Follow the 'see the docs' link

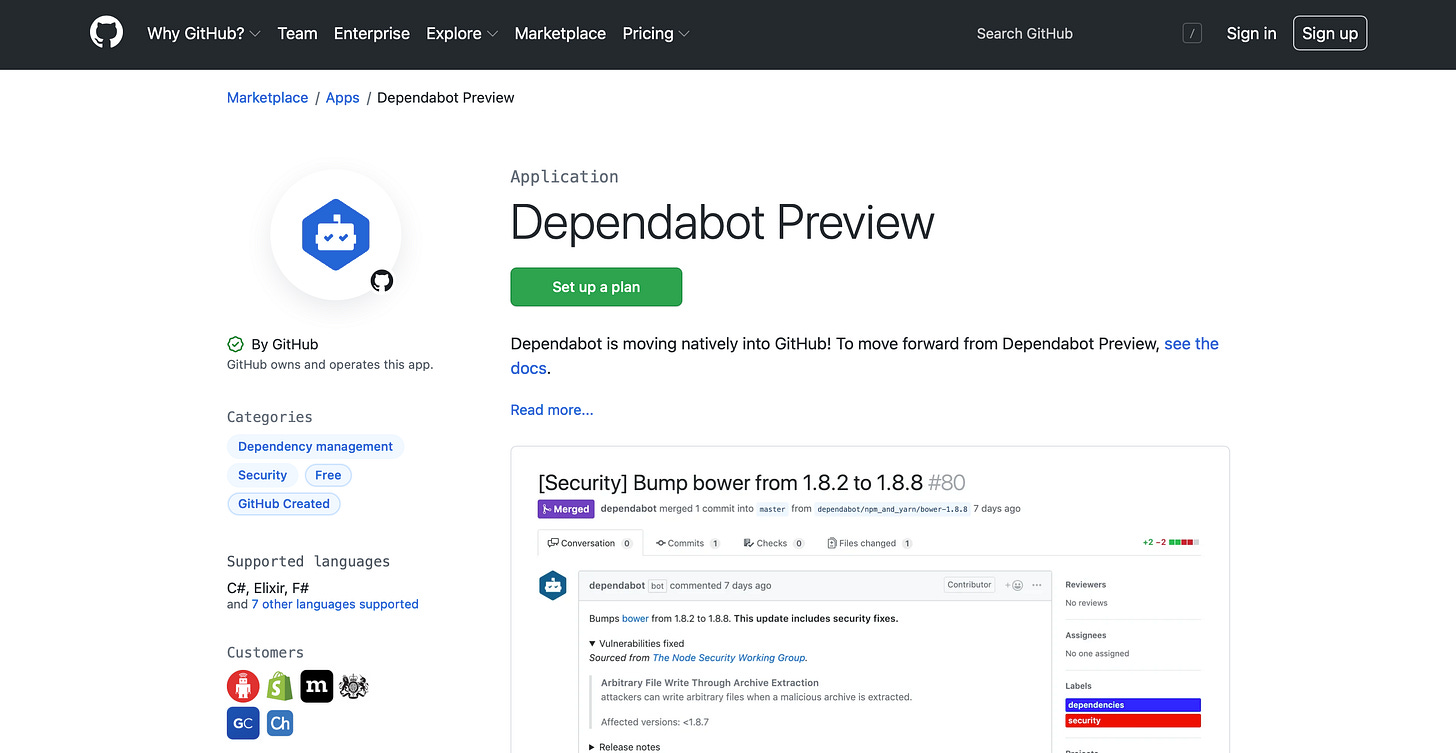pos(1191,344)
